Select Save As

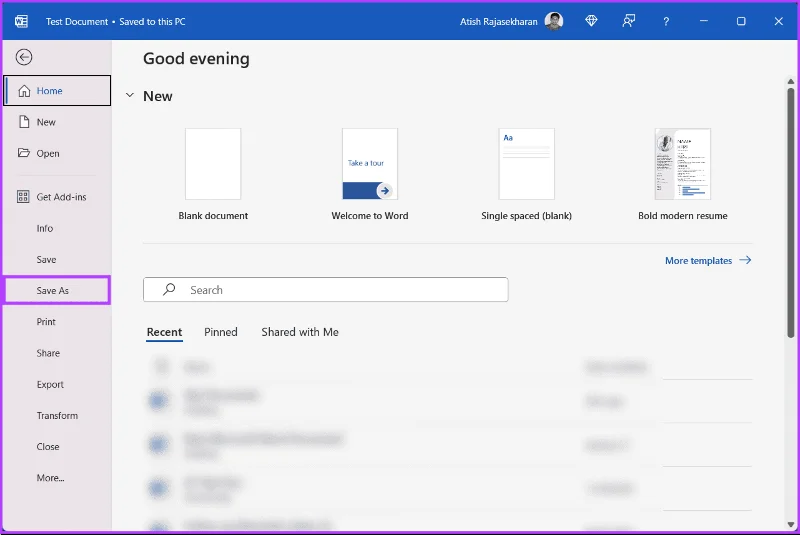point(57,290)
